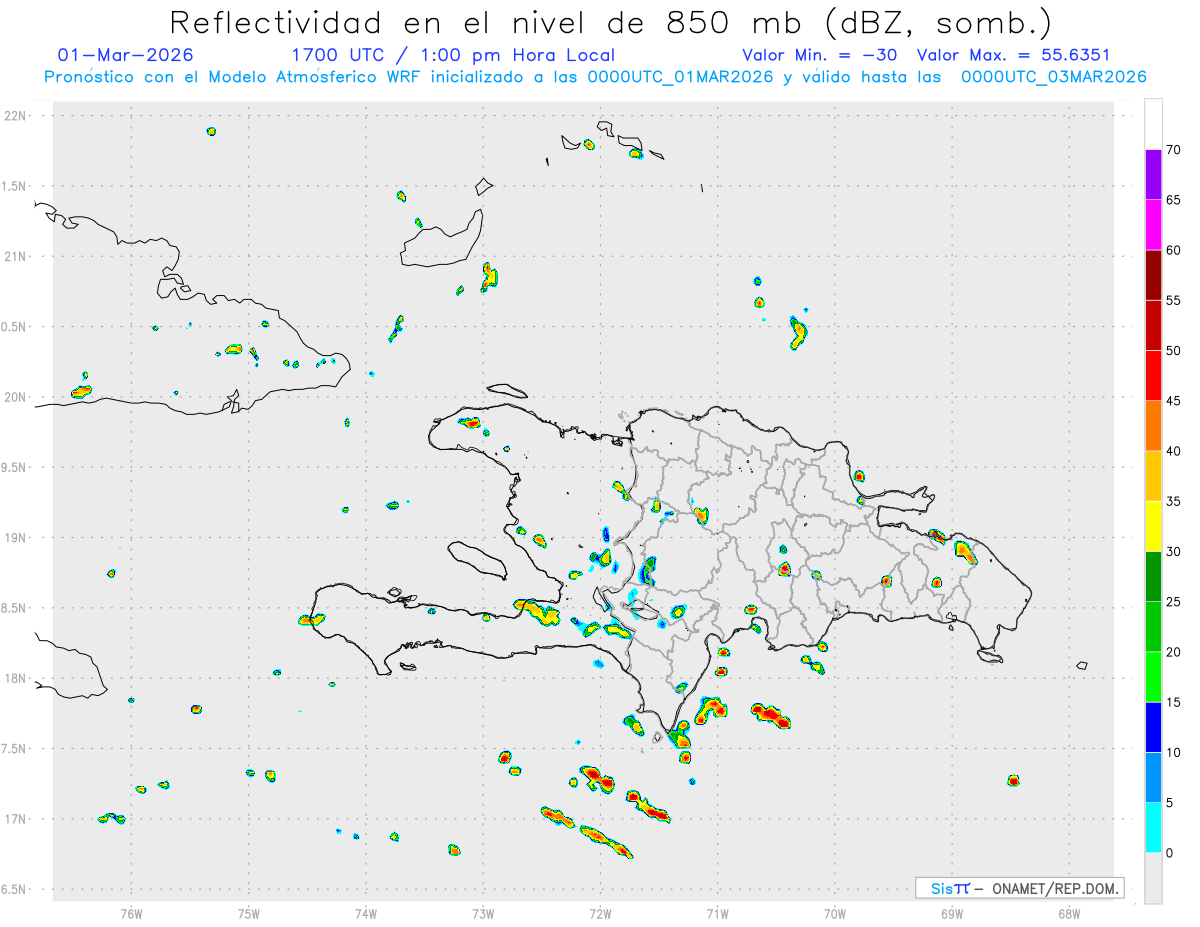Screen dimensions: 1200x927
Task: Click the '75W' longitude label
Action: pos(249,913)
